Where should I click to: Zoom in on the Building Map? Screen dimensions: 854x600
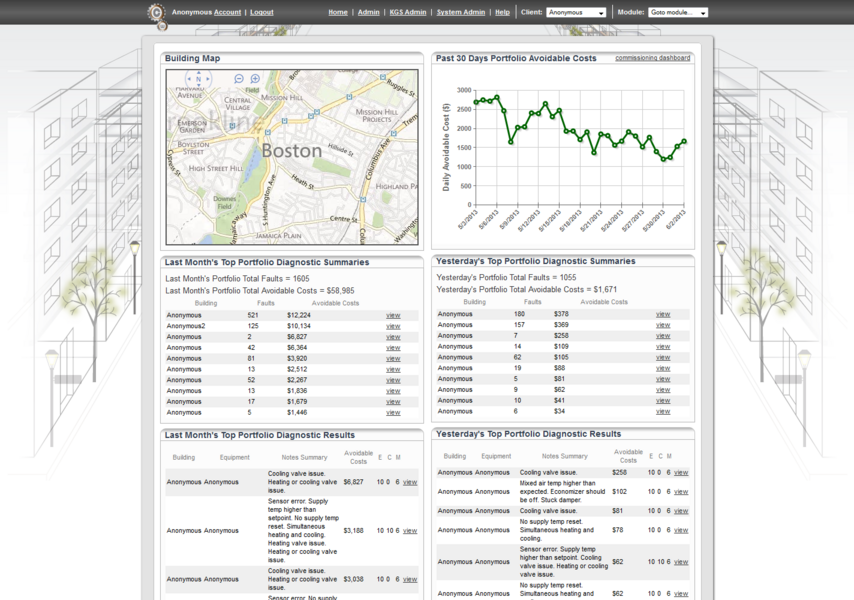coord(255,78)
